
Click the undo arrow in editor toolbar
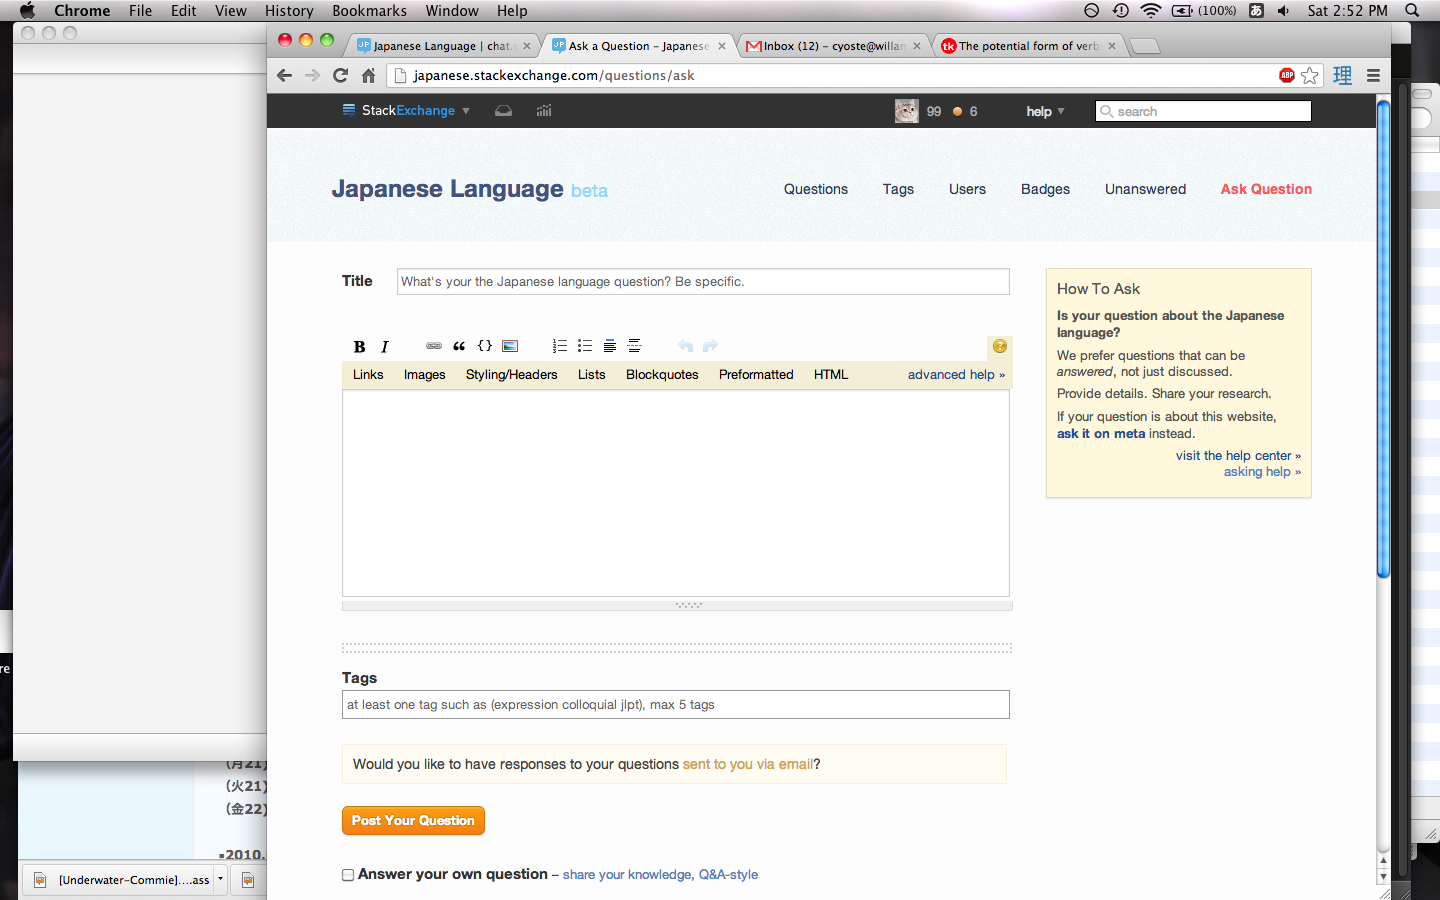tap(685, 346)
